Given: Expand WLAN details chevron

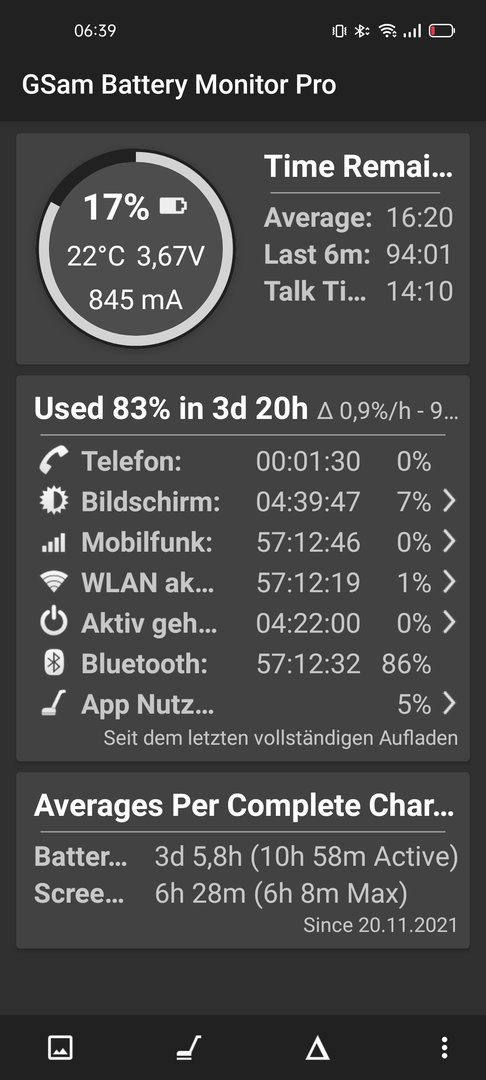Looking at the screenshot, I should tap(449, 583).
